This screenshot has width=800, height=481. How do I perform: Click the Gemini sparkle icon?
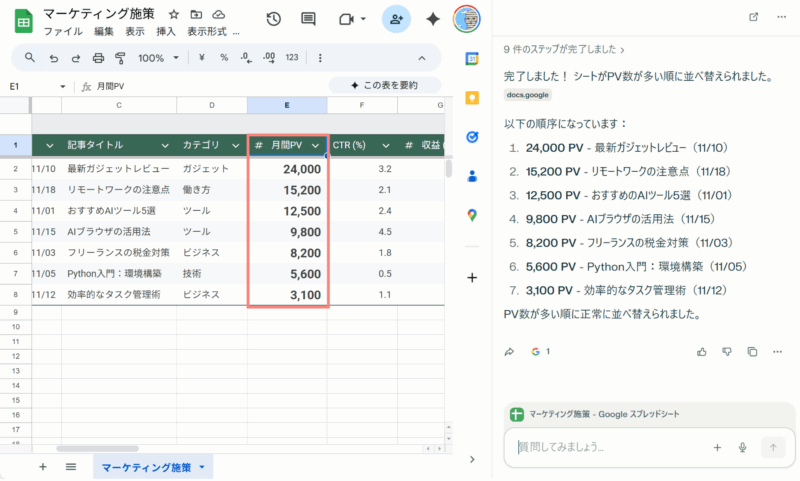point(433,19)
